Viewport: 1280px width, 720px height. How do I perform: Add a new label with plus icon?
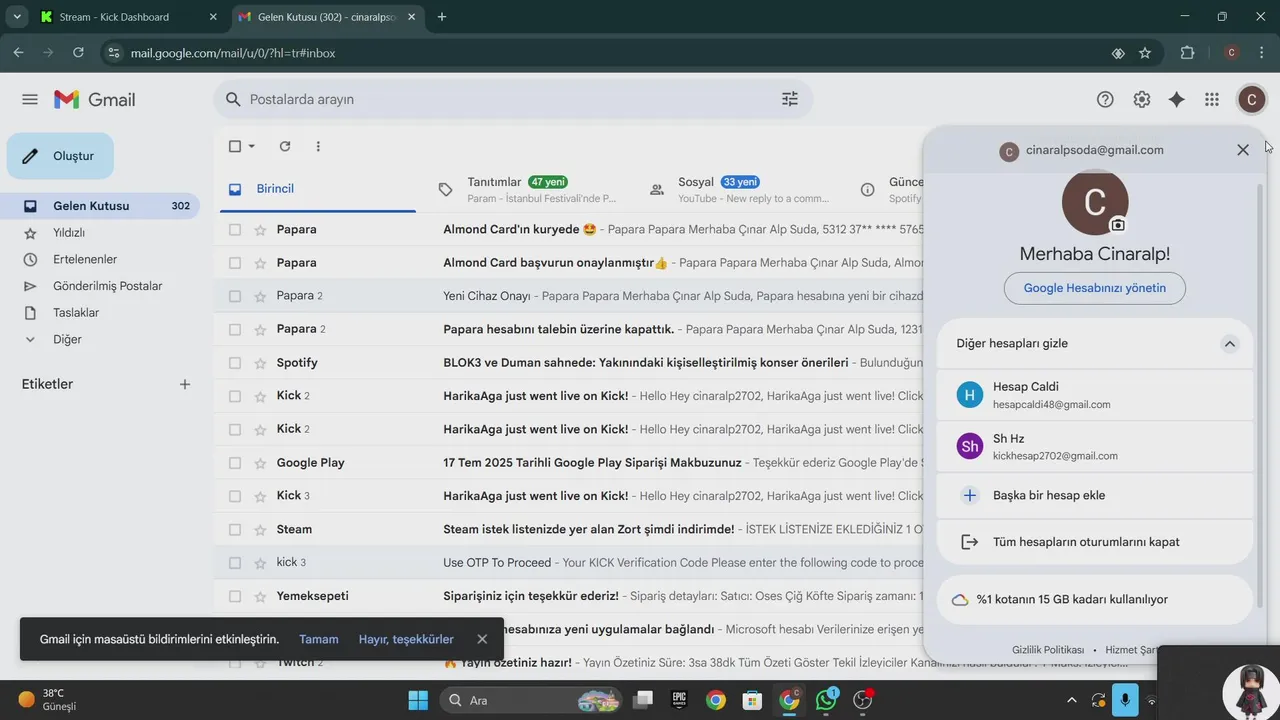pos(185,384)
